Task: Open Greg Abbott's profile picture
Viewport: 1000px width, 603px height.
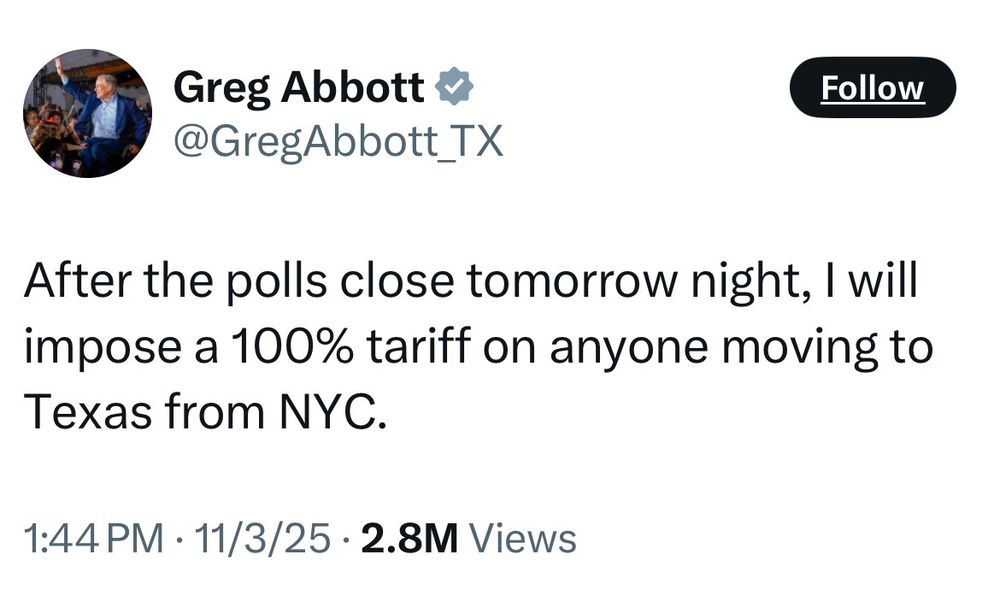Action: [87, 113]
